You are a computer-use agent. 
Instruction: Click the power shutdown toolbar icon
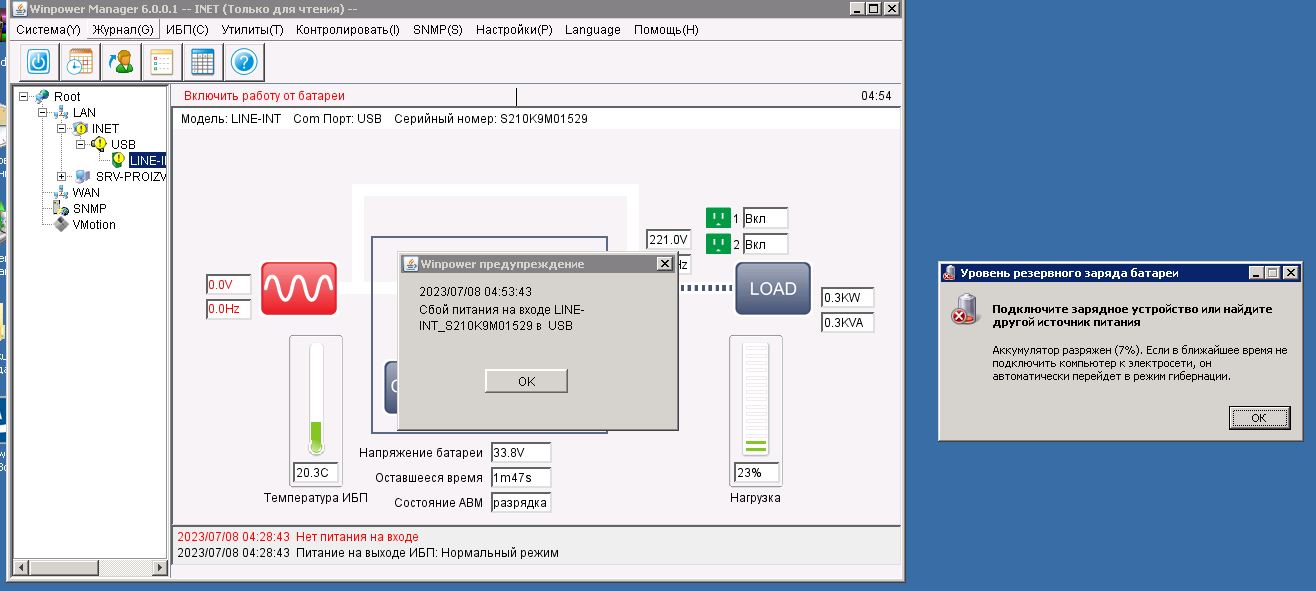point(38,62)
